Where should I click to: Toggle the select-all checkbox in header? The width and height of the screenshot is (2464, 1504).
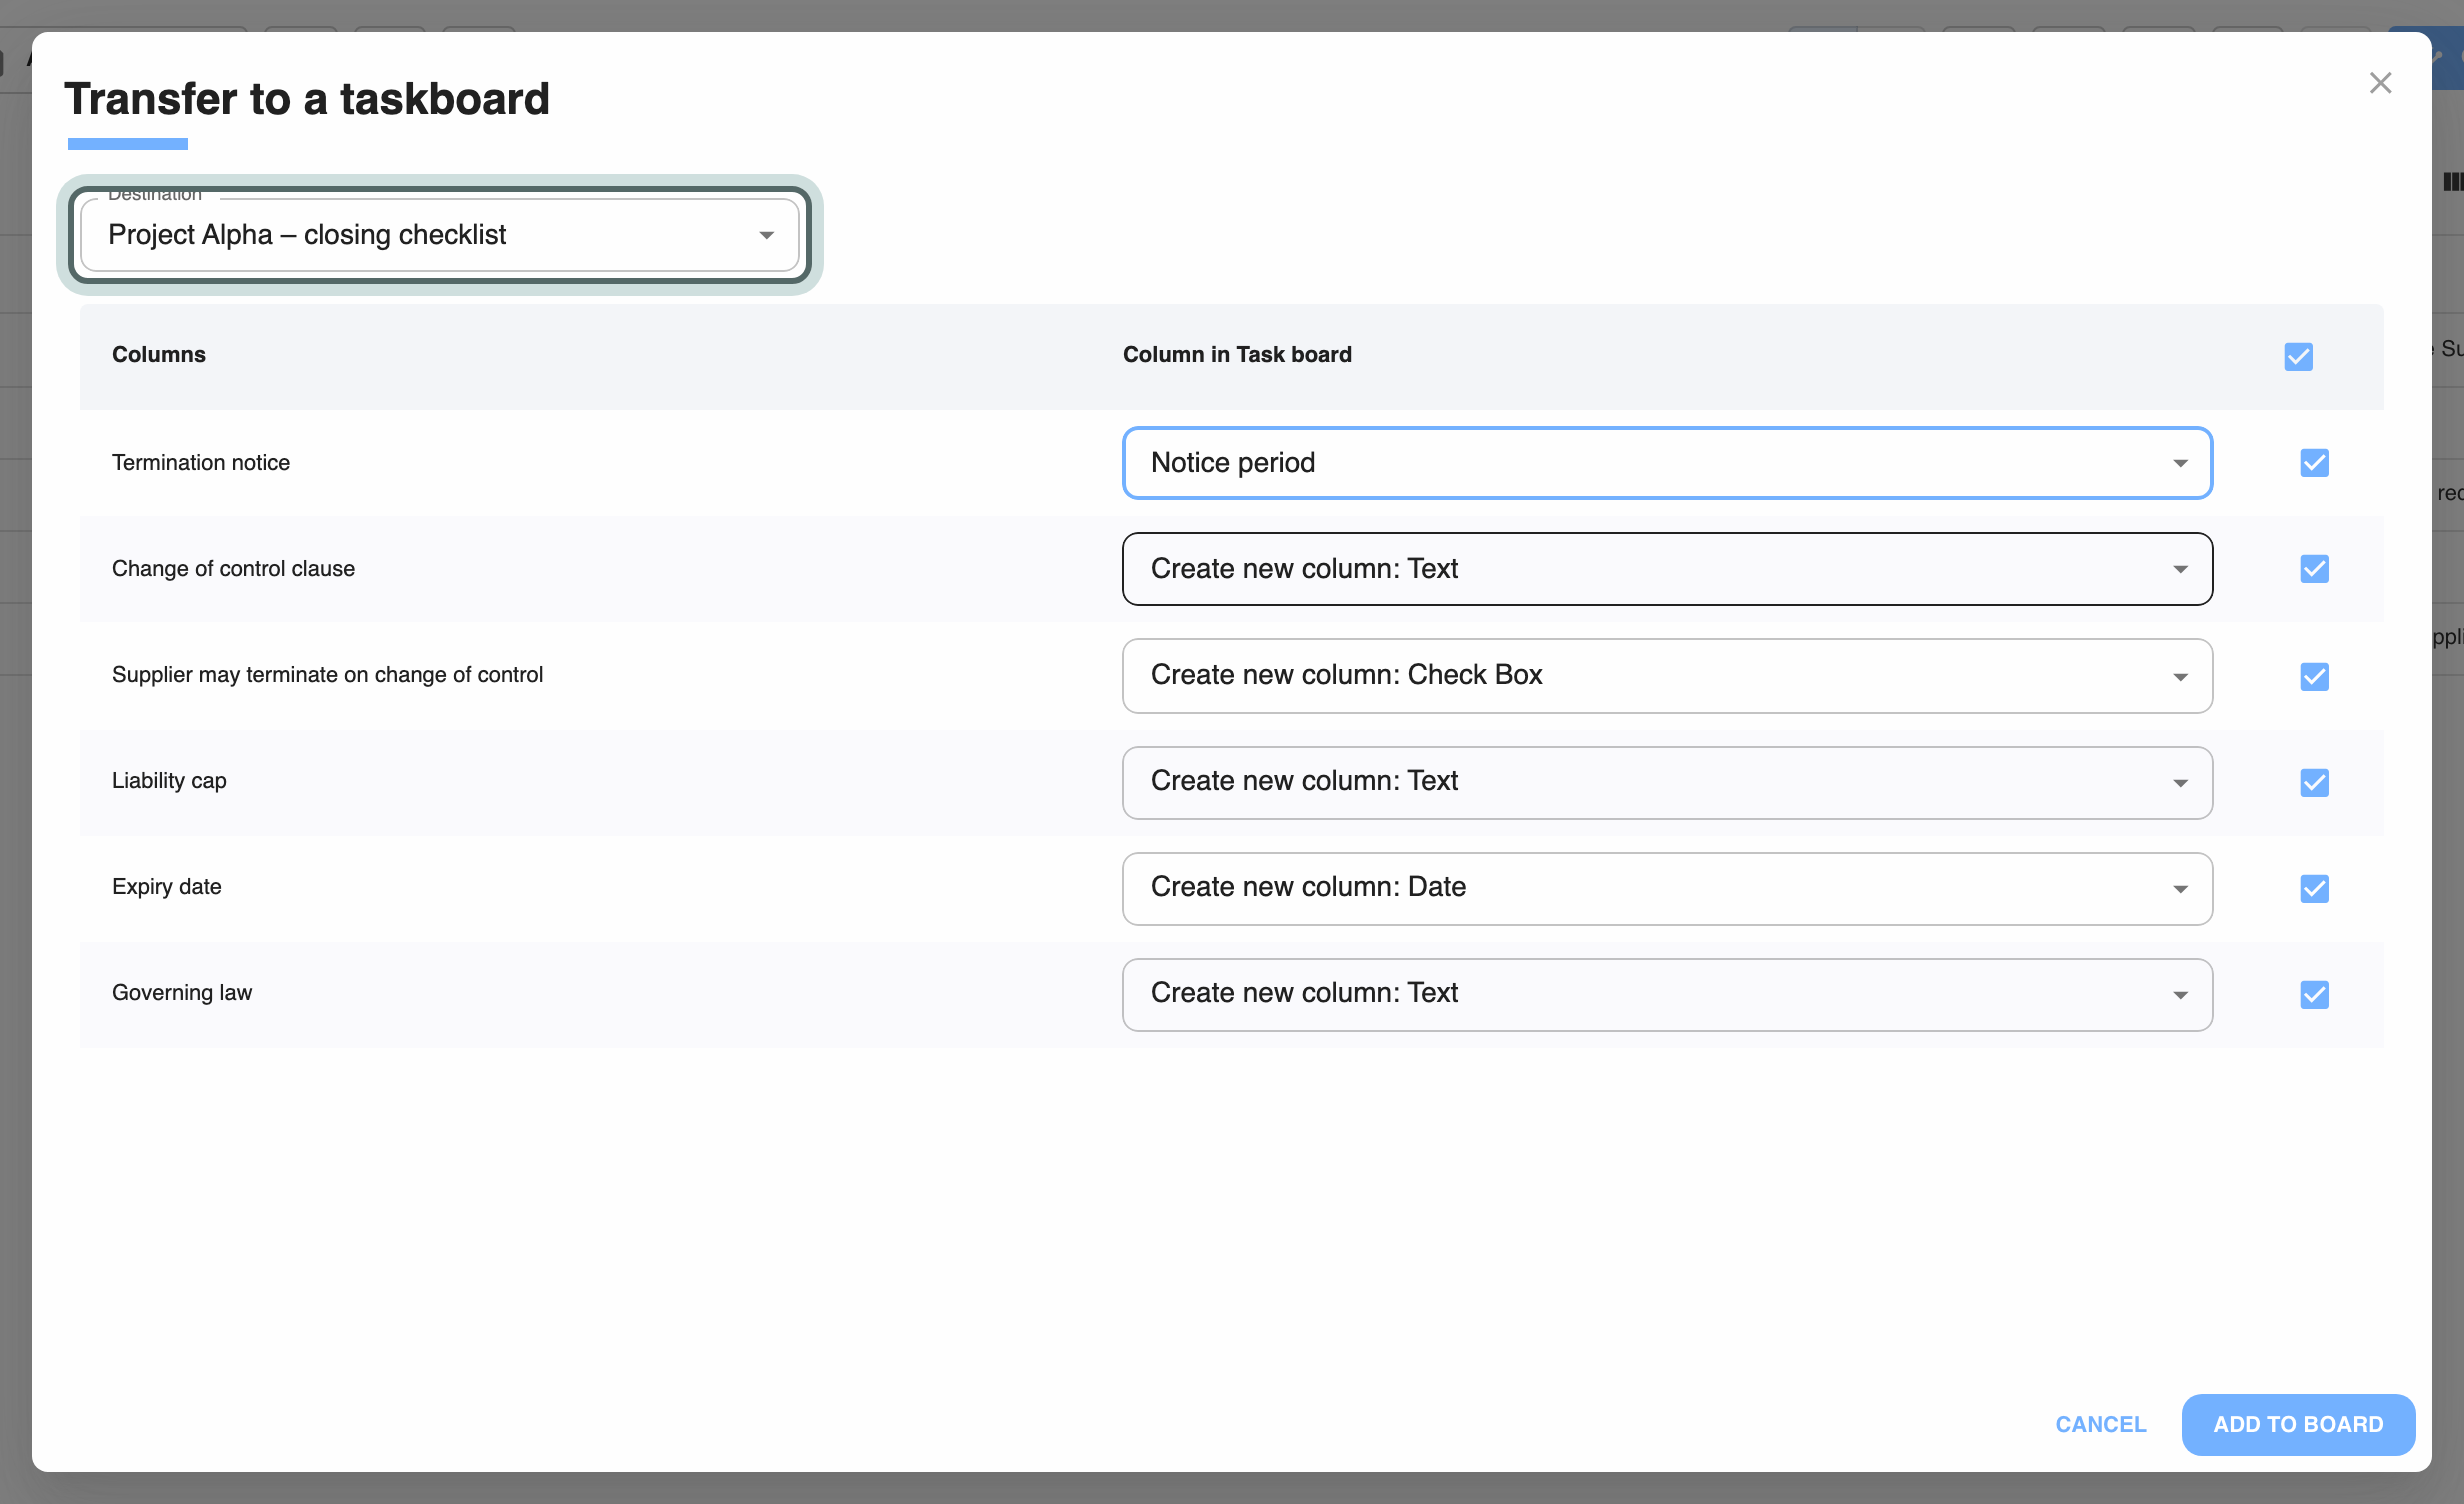2298,356
